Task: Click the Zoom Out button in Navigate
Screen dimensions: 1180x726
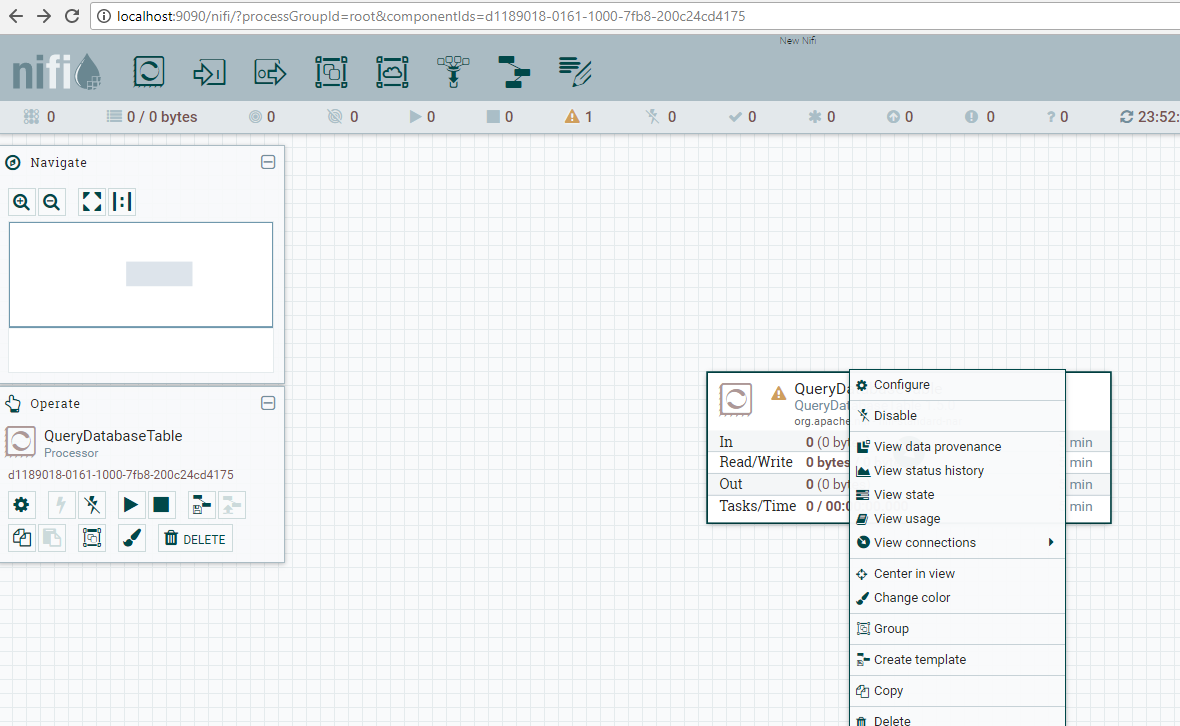Action: (x=51, y=202)
